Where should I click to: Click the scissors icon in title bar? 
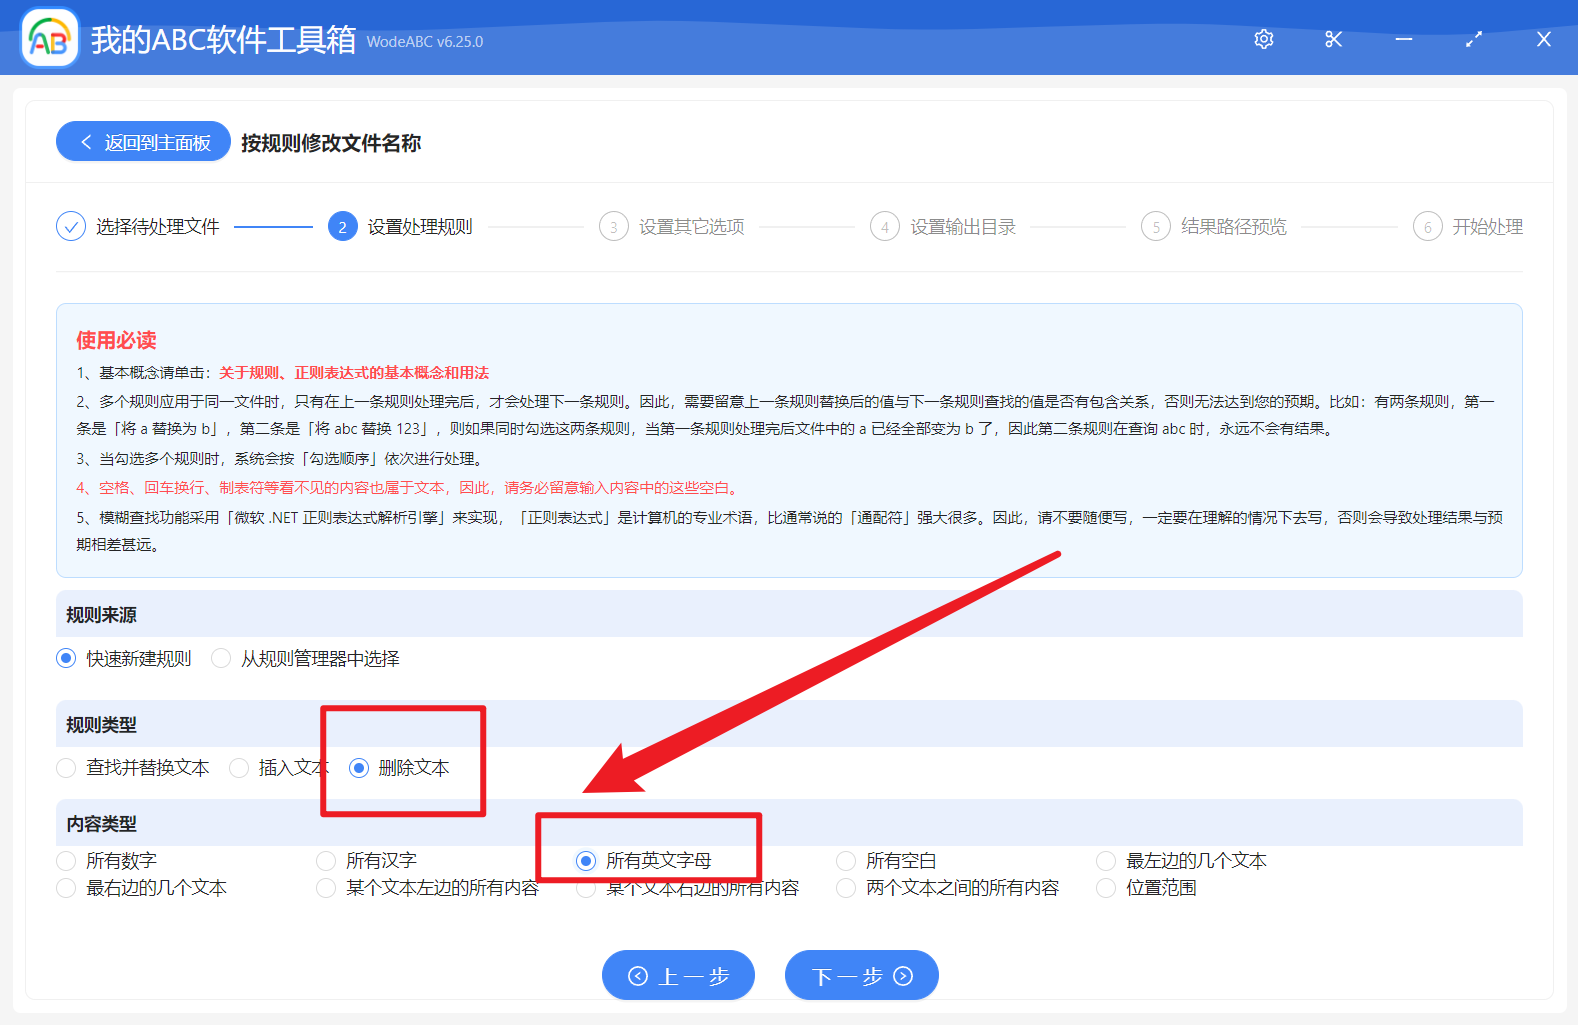1333,39
